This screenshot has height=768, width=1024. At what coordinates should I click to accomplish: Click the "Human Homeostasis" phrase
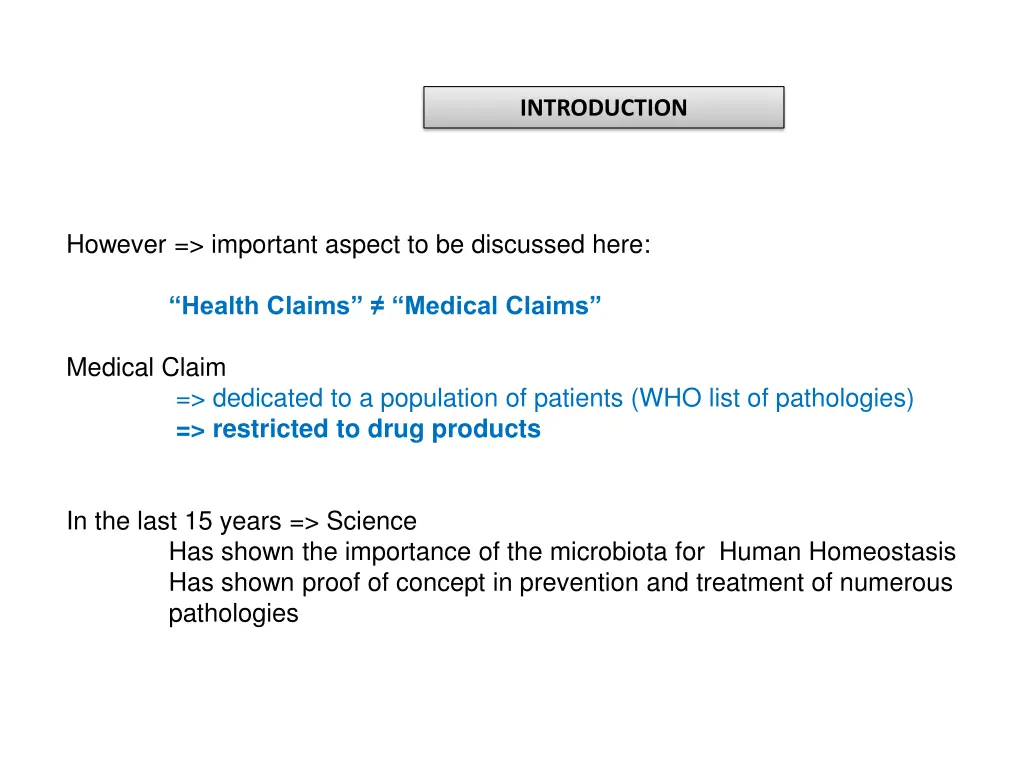click(837, 552)
